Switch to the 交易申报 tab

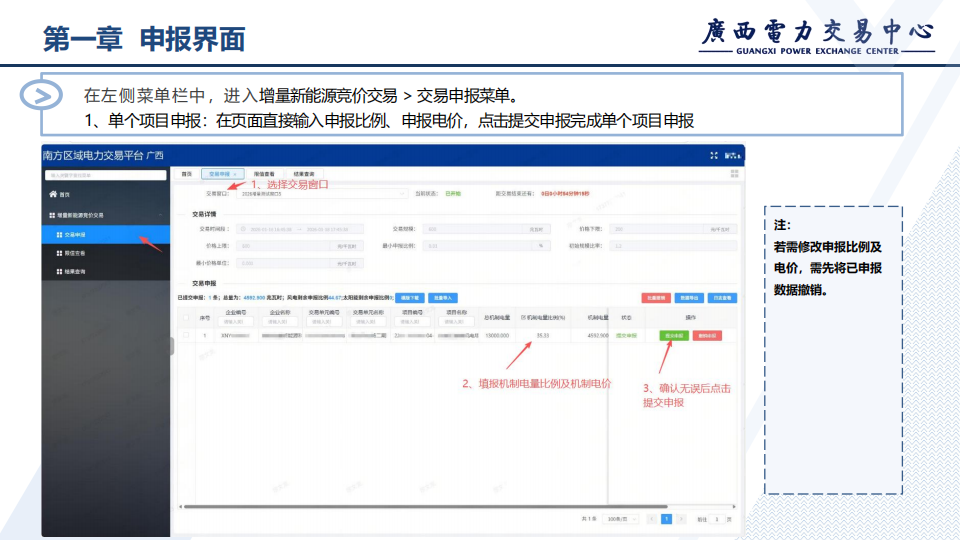pos(223,174)
